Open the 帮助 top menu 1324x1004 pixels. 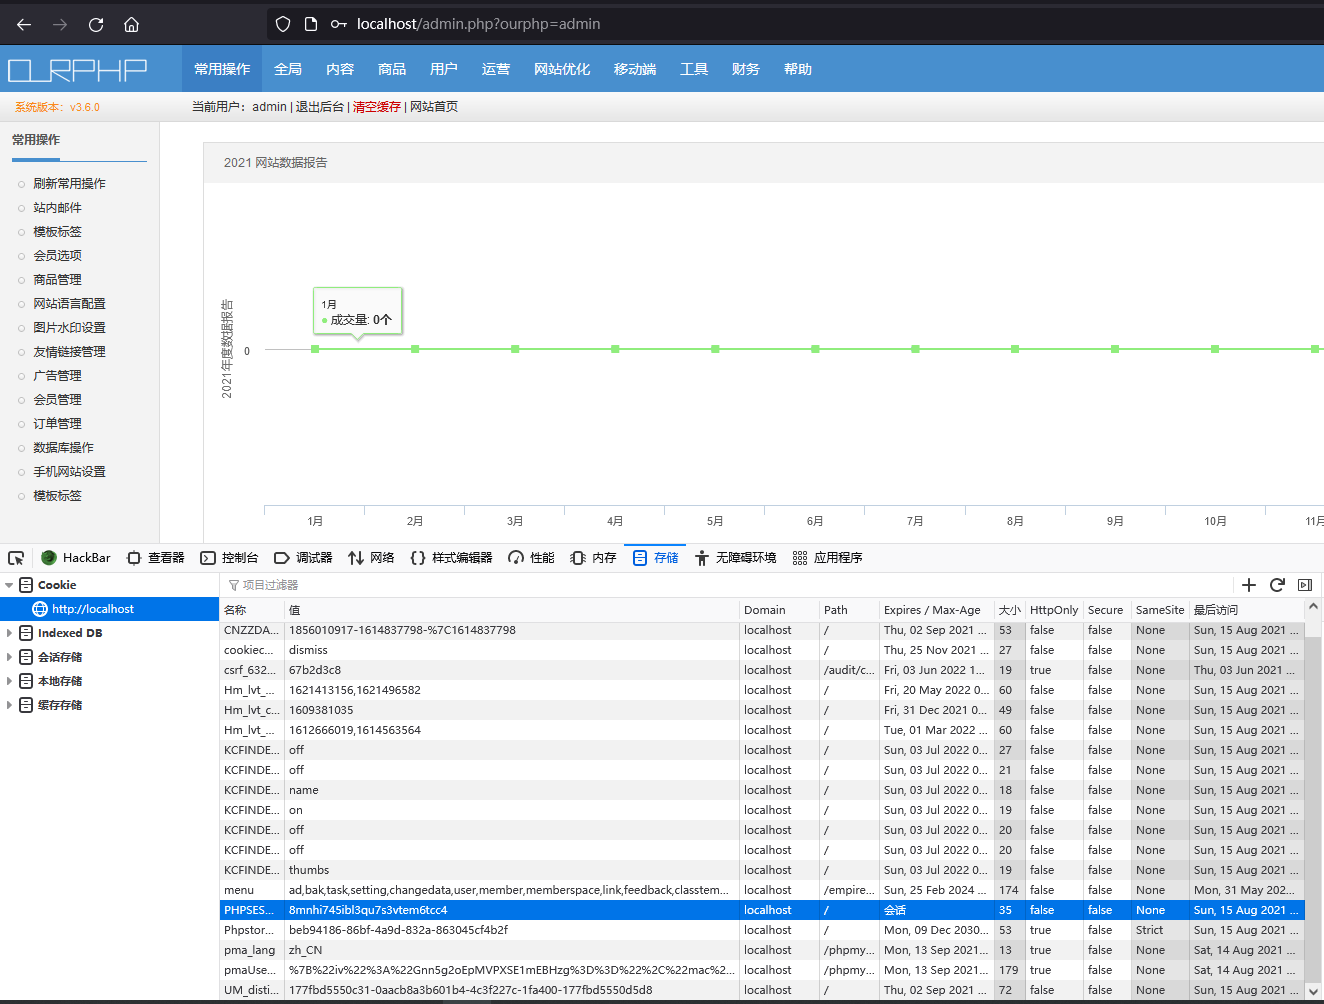point(798,69)
